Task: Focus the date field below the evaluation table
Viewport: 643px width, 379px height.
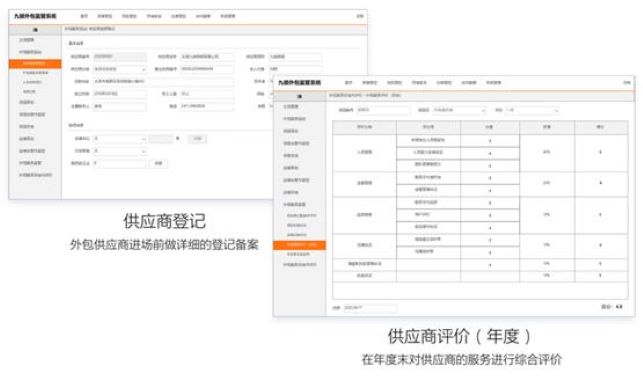Action: click(370, 308)
